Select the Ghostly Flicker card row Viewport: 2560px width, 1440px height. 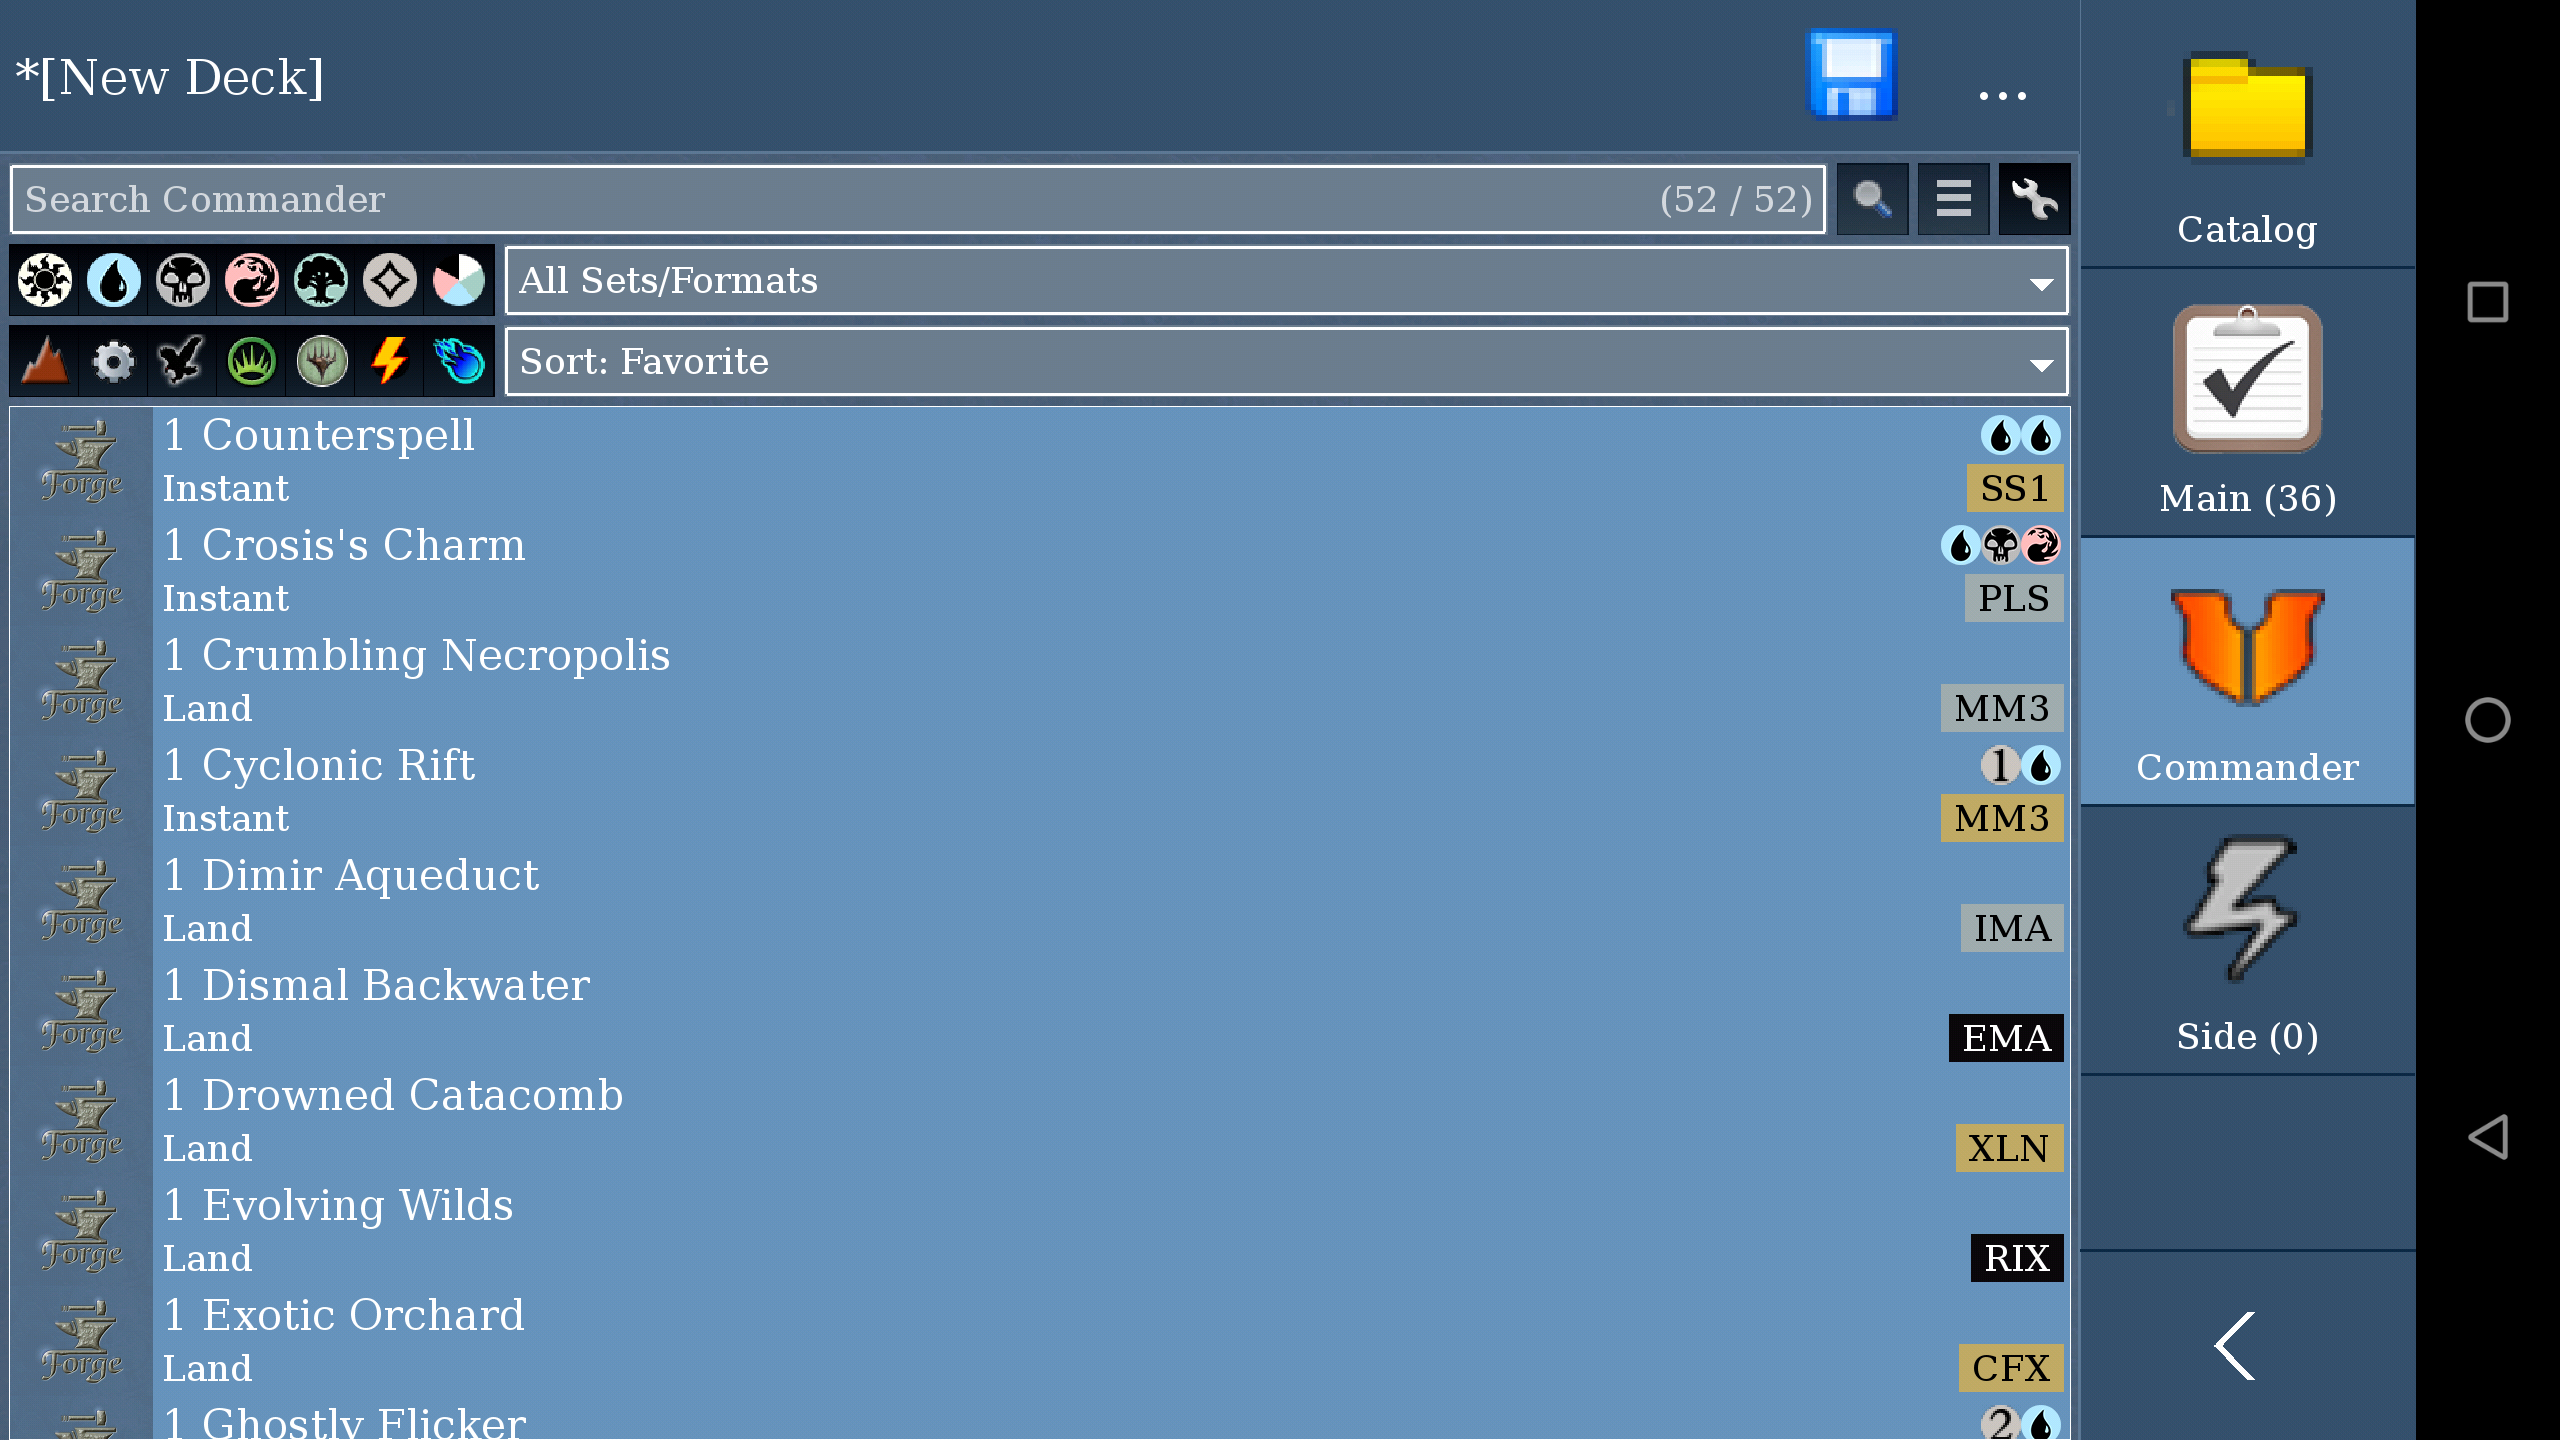click(x=1040, y=1419)
